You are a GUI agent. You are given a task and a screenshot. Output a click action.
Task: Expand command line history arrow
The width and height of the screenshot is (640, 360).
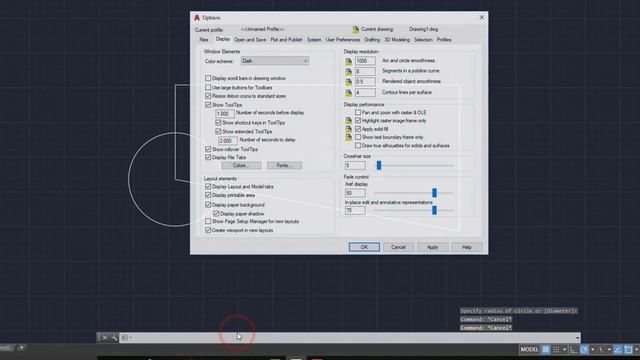click(577, 338)
